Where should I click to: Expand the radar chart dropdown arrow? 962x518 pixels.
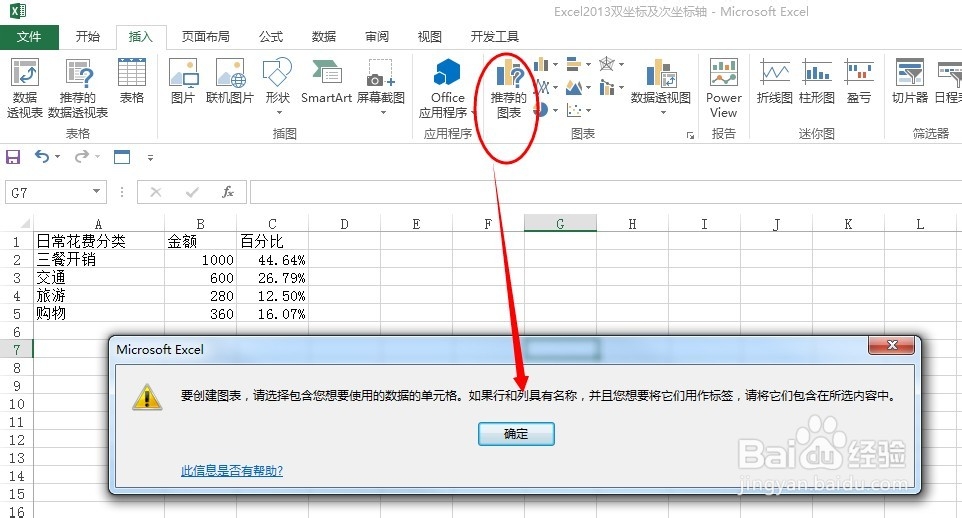(x=621, y=64)
